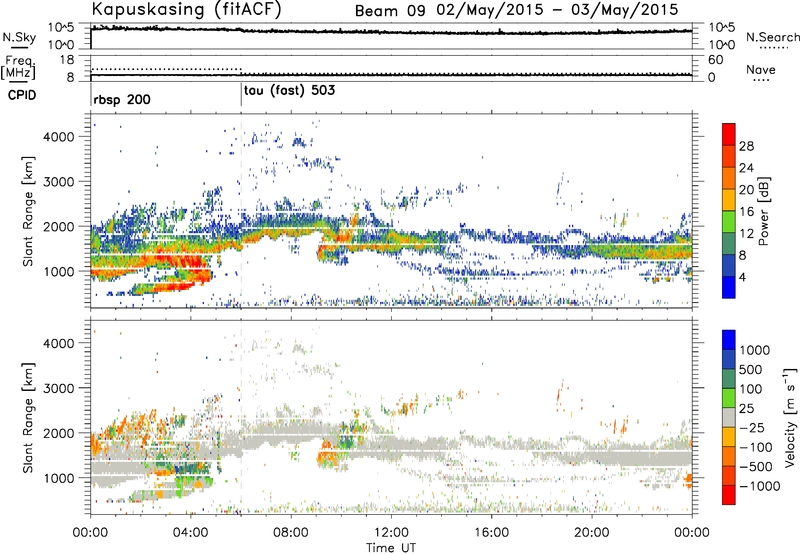Click the 12:00 time tick label
Image resolution: width=800 pixels, height=554 pixels.
click(x=391, y=533)
